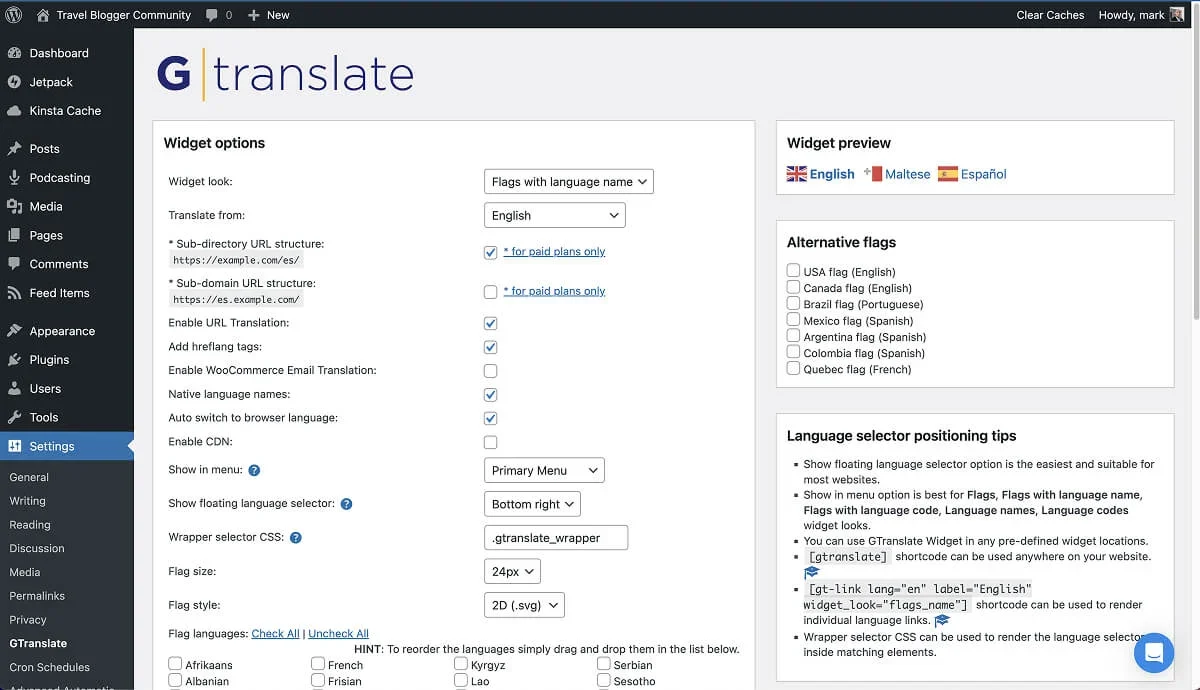The image size is (1200, 690).
Task: Toggle Enable URL Translation checkbox
Action: [490, 323]
